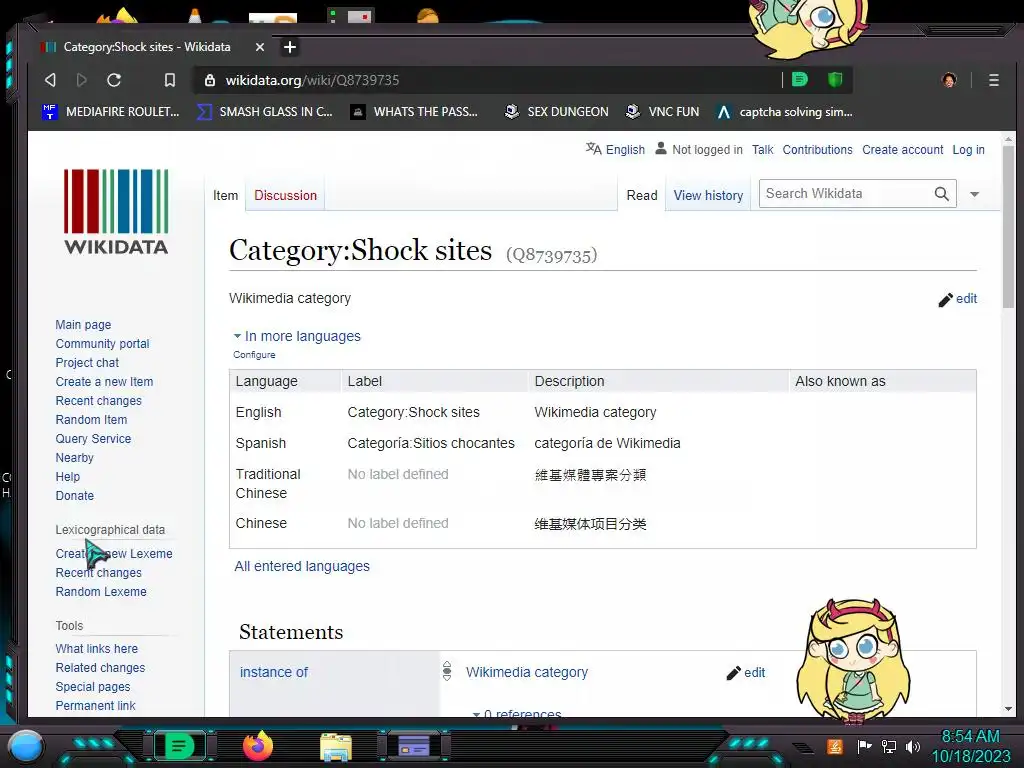Close the Category:Shock sites tab
Image resolution: width=1024 pixels, height=768 pixels.
(260, 47)
